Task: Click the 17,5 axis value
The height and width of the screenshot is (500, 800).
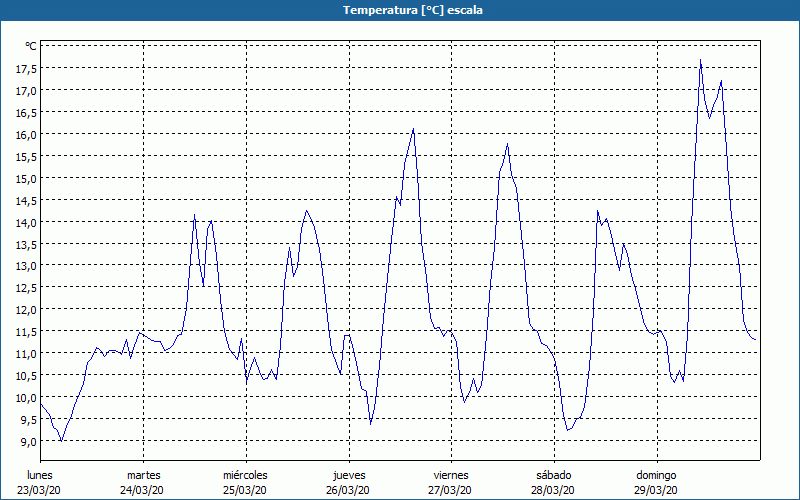Action: tap(26, 68)
